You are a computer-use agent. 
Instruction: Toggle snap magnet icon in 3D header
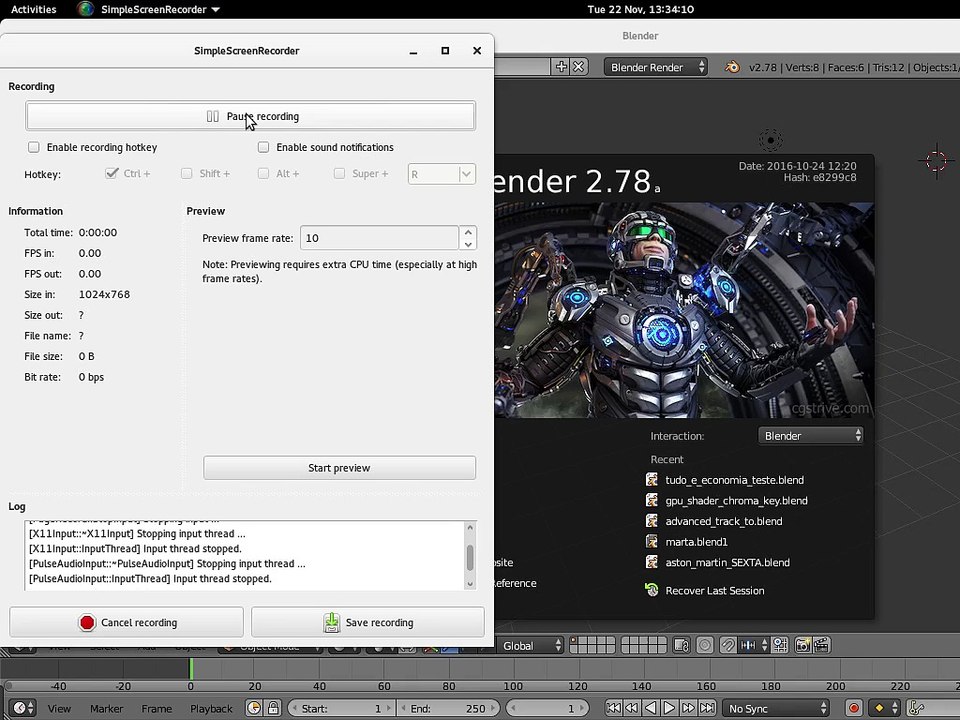[728, 645]
